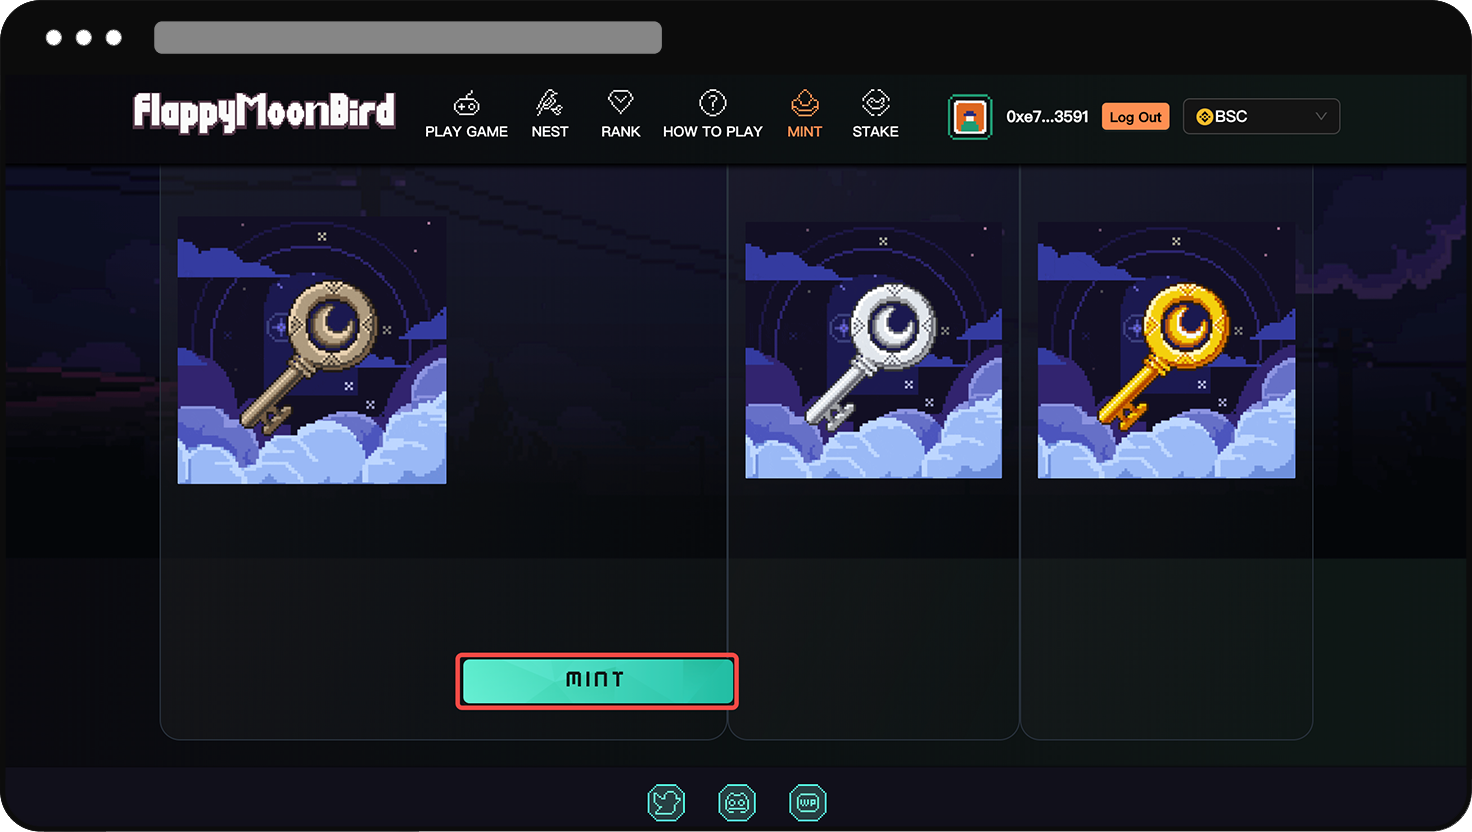Open the Discord link in footer
The width and height of the screenshot is (1472, 832).
click(x=737, y=803)
